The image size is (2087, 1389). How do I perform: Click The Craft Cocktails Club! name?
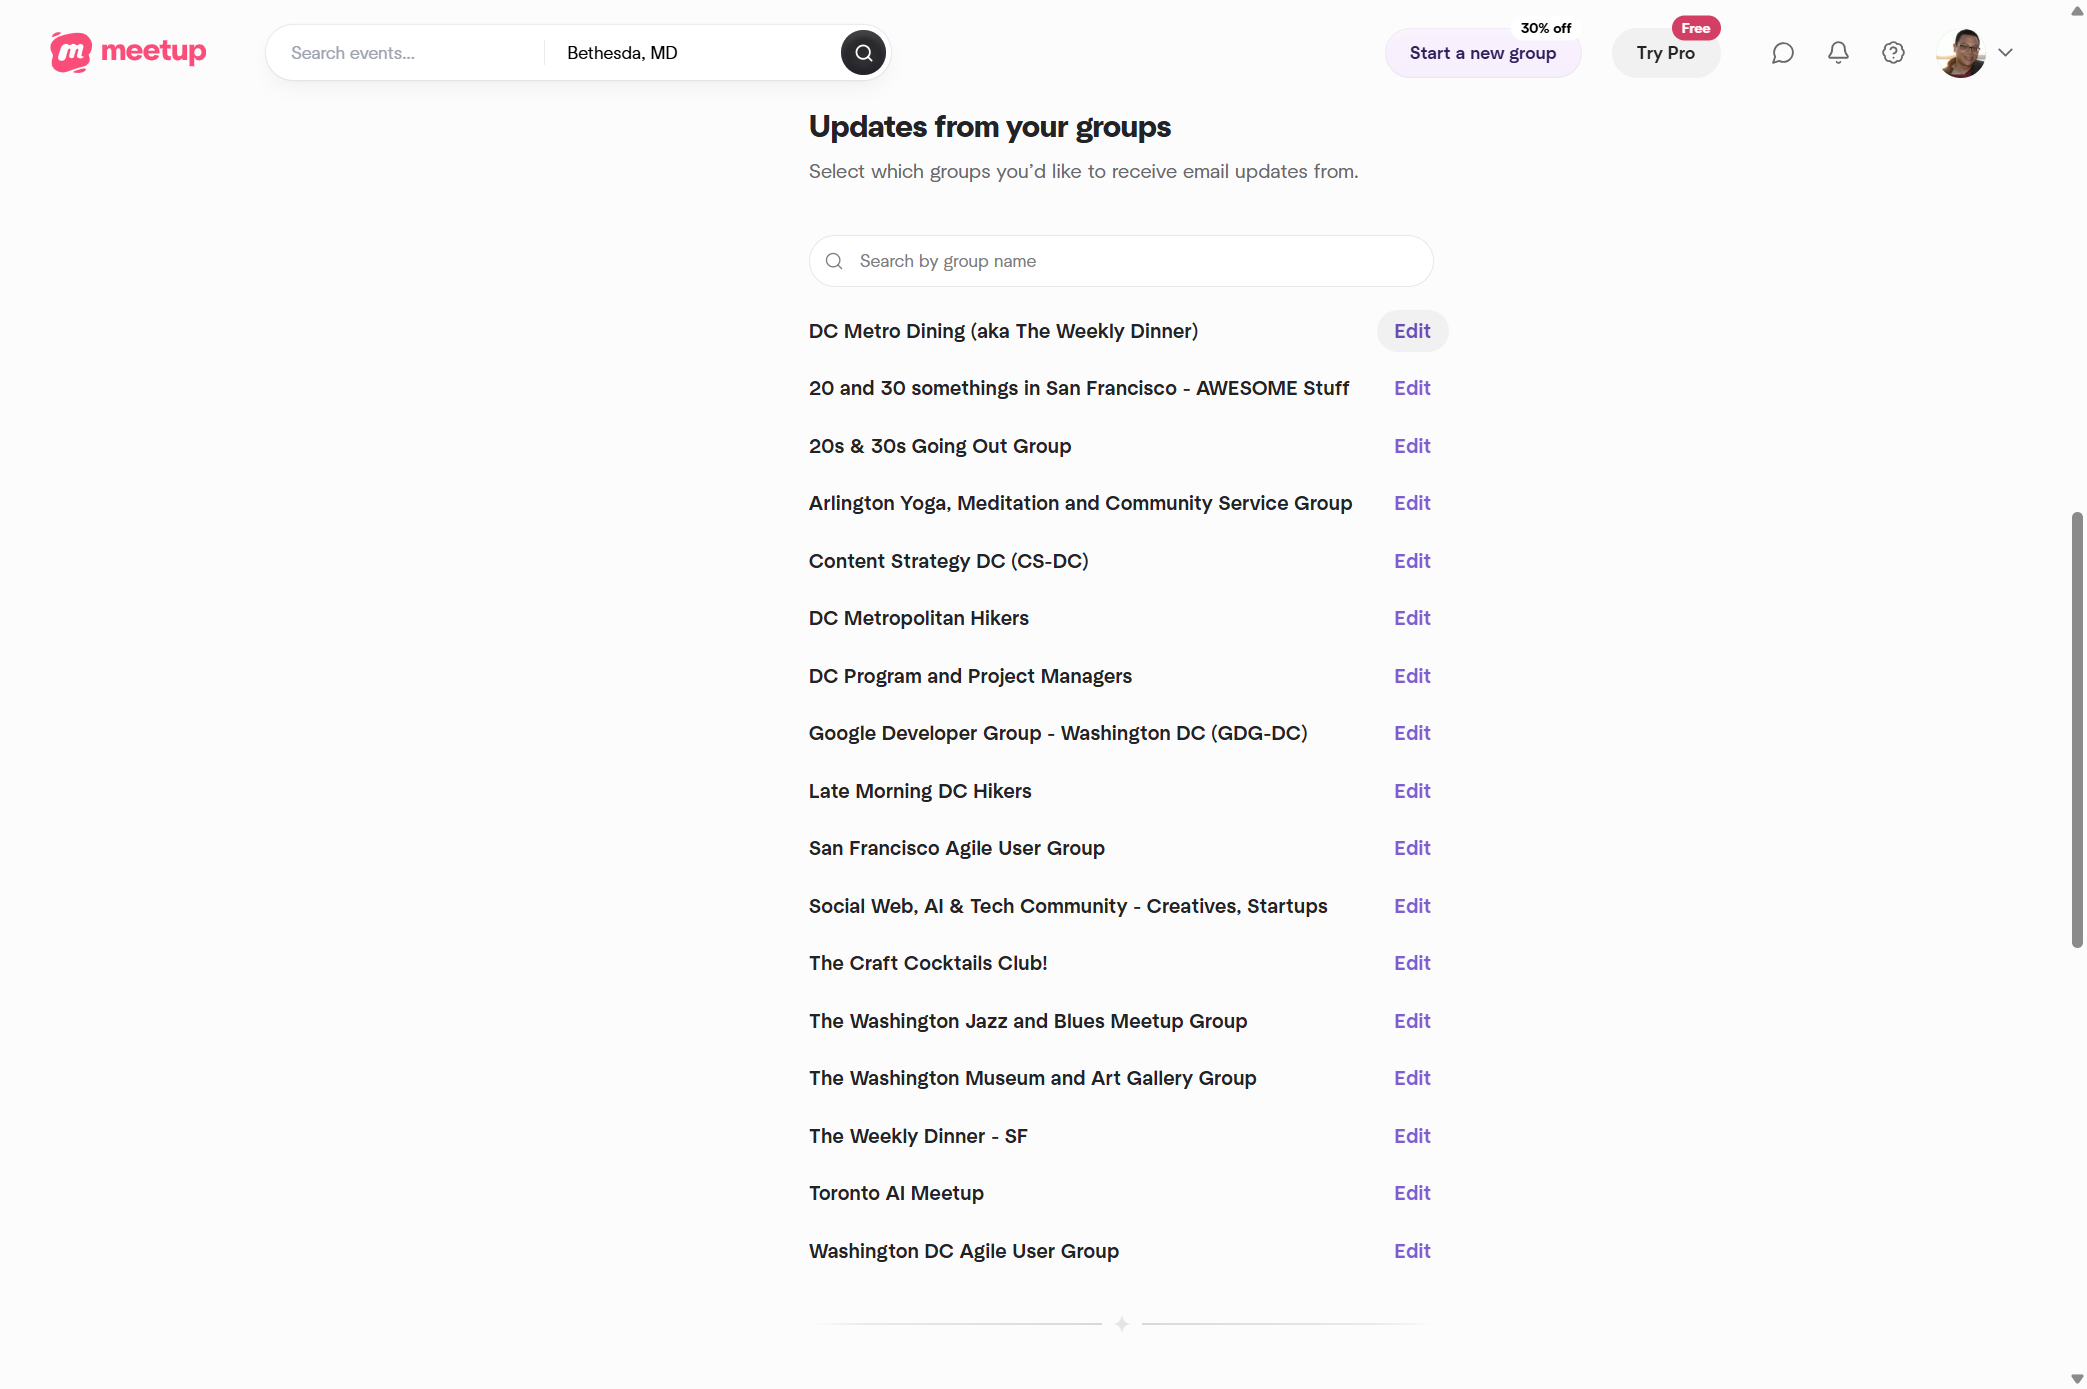(928, 963)
